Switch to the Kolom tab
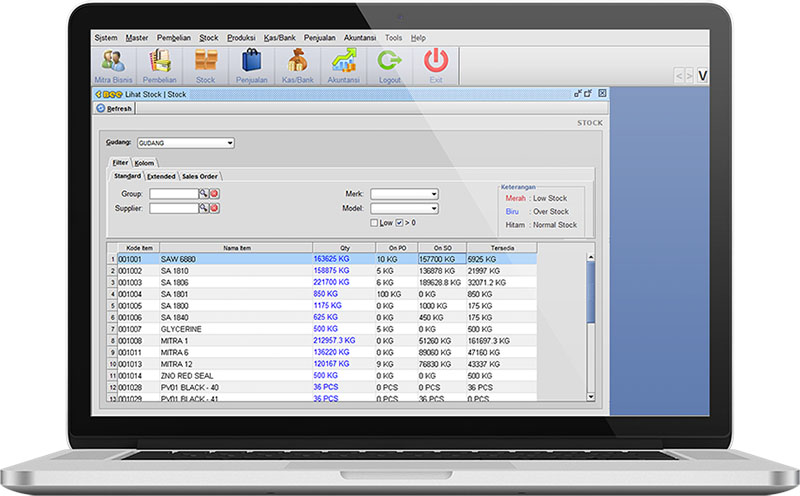The height and width of the screenshot is (496, 800). coord(145,162)
